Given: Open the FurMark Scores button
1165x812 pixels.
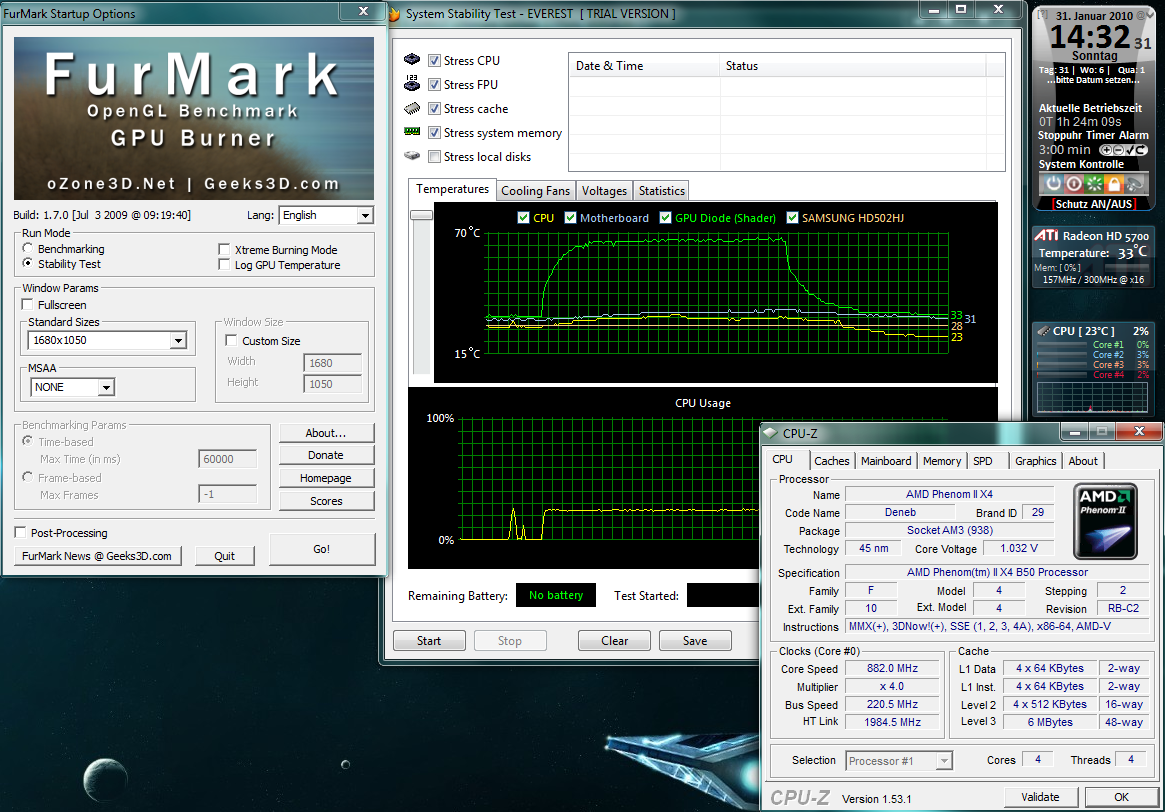Looking at the screenshot, I should [326, 501].
